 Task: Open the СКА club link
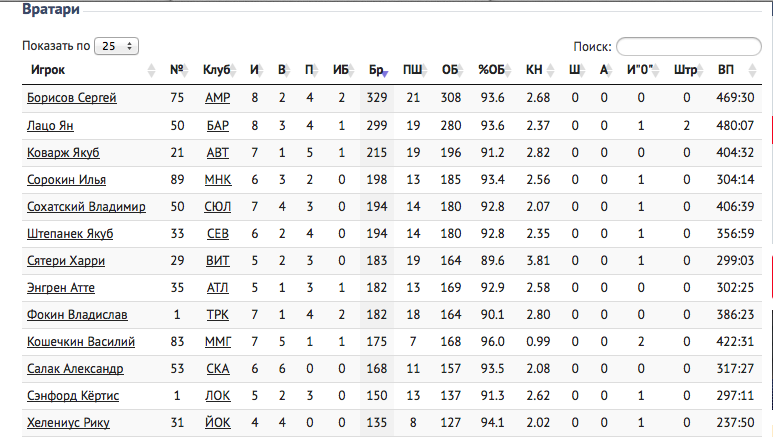217,369
